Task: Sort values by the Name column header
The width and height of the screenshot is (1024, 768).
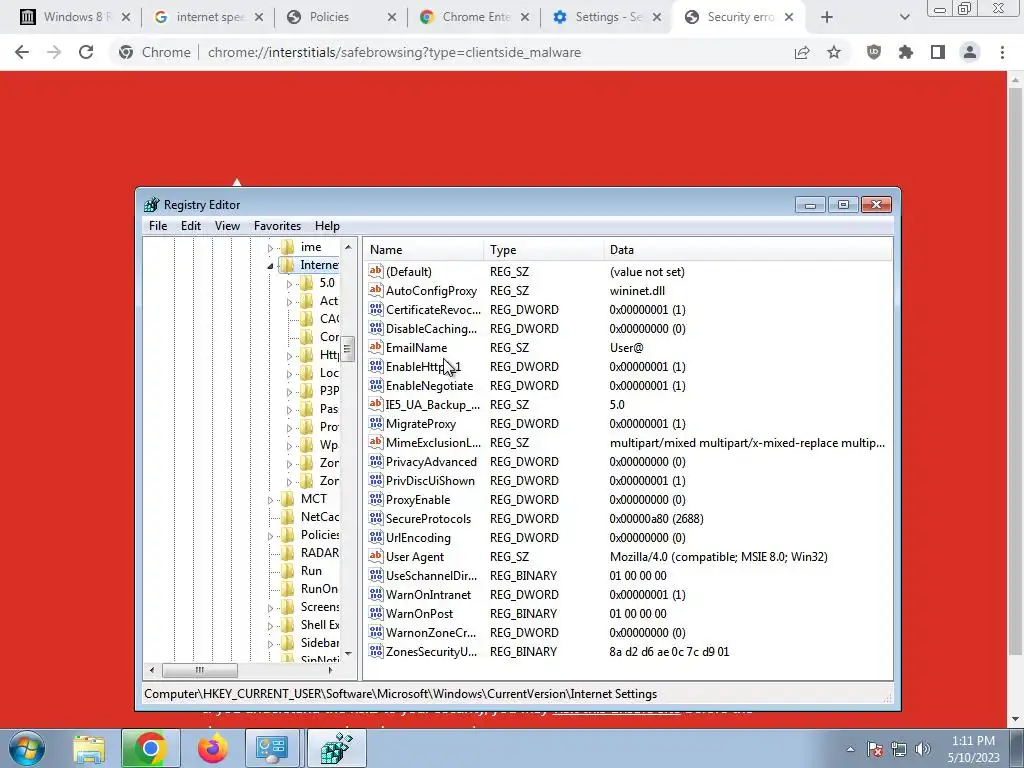Action: point(423,249)
